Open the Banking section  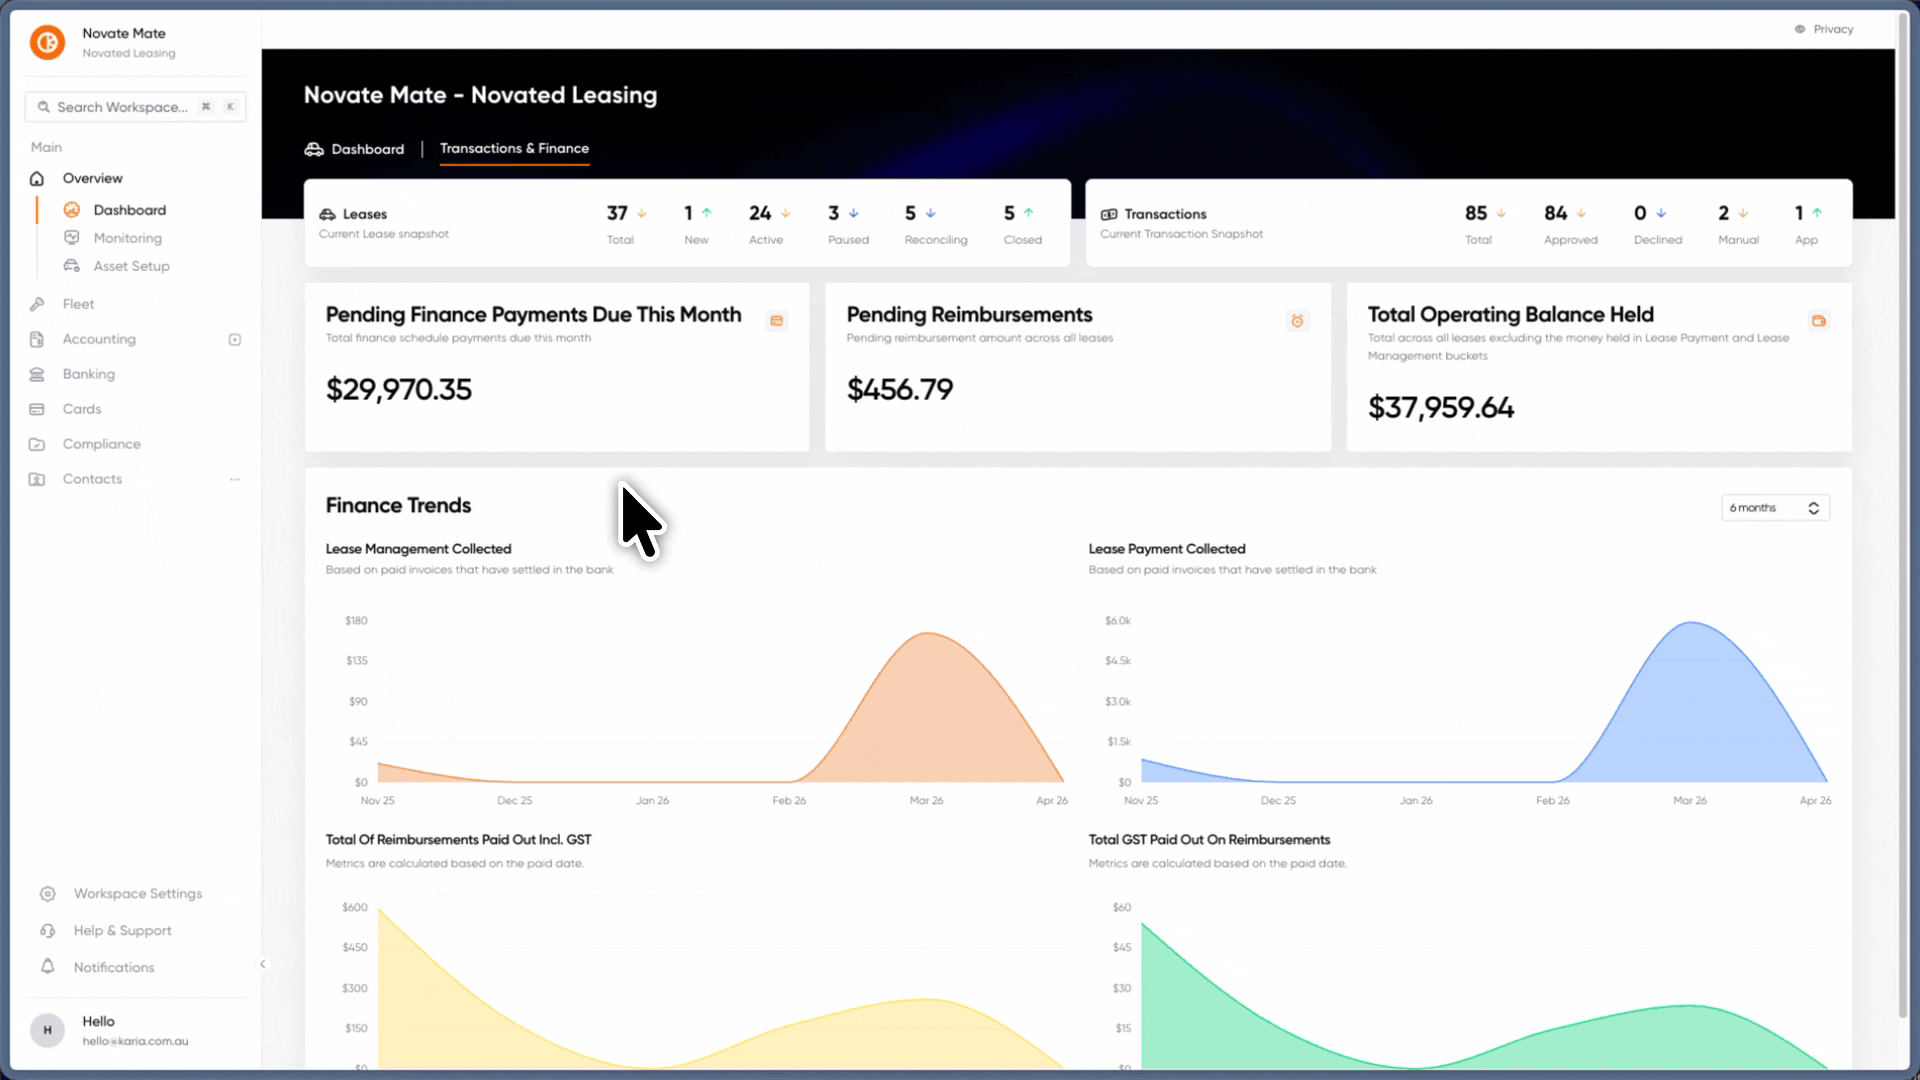pyautogui.click(x=88, y=374)
